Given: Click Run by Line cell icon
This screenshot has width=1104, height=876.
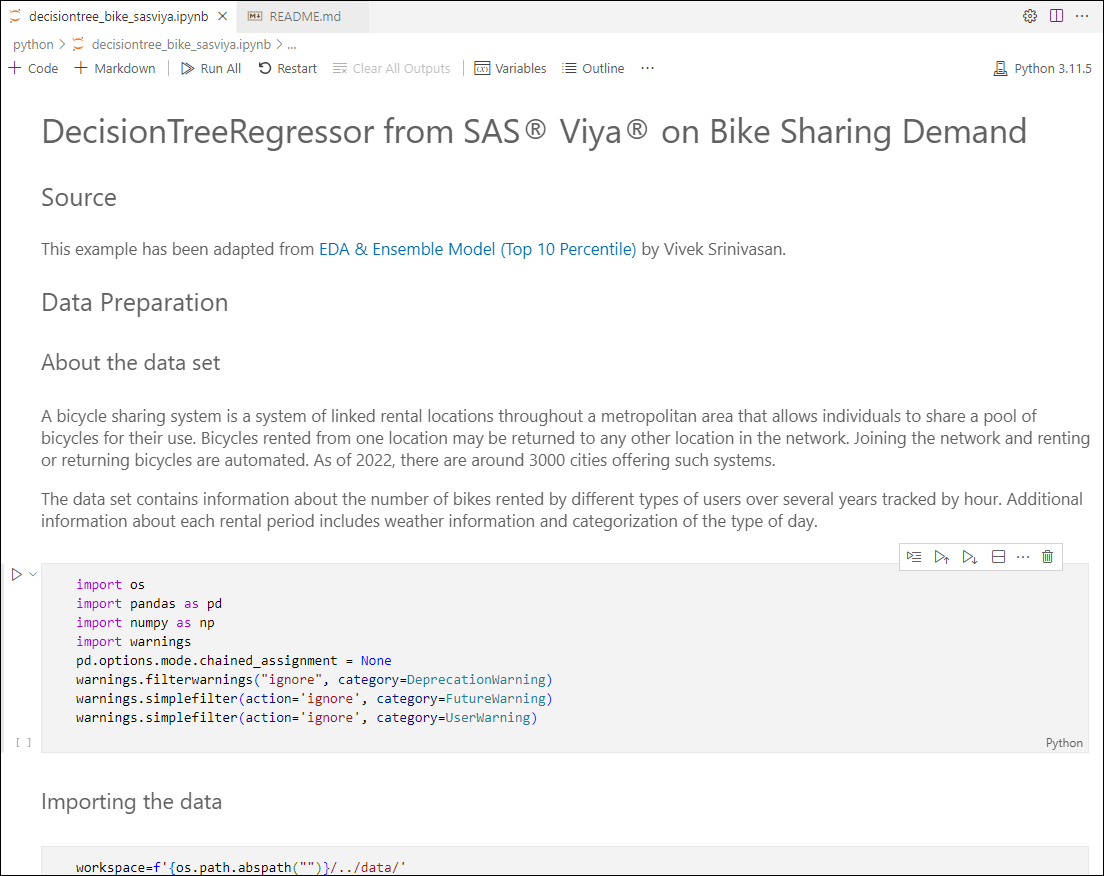Looking at the screenshot, I should pyautogui.click(x=914, y=557).
